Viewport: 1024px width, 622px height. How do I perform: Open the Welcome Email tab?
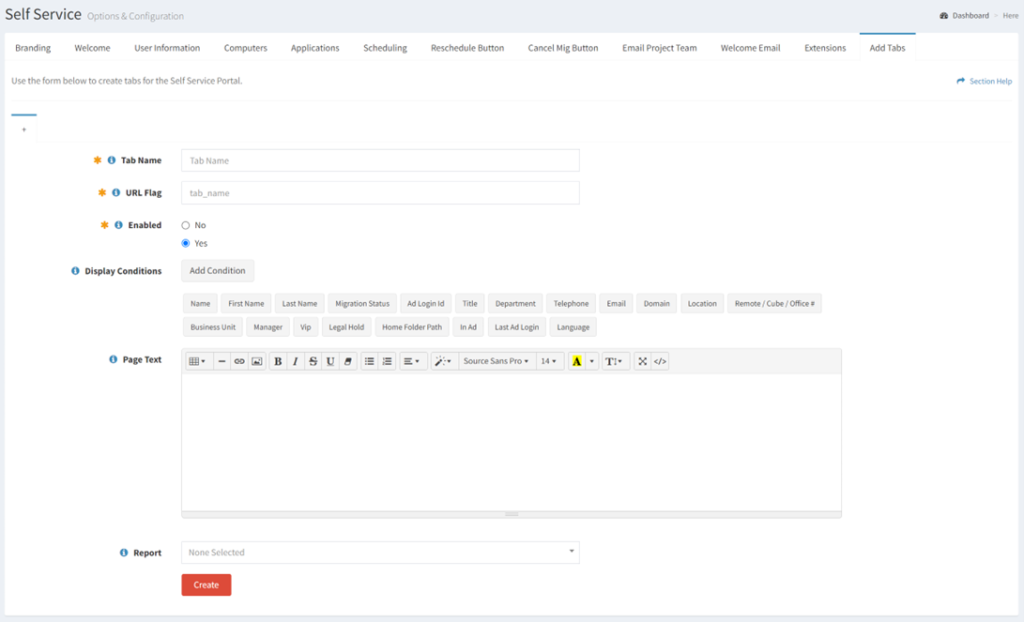click(x=751, y=47)
